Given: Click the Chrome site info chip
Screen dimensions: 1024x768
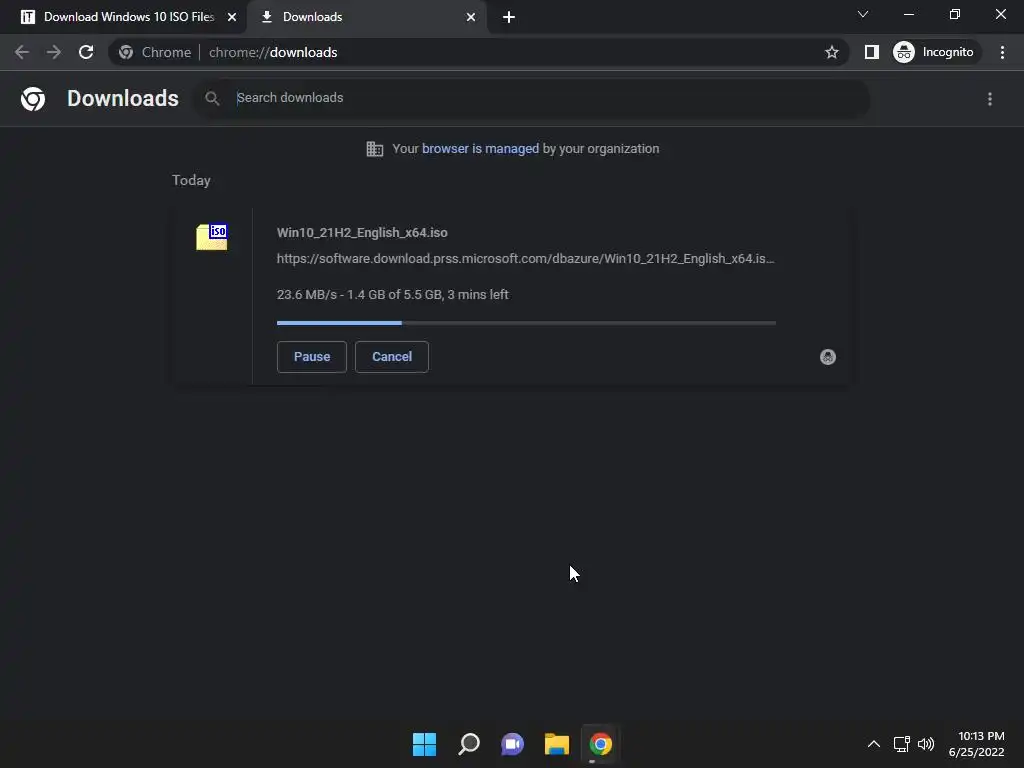Looking at the screenshot, I should (x=155, y=52).
